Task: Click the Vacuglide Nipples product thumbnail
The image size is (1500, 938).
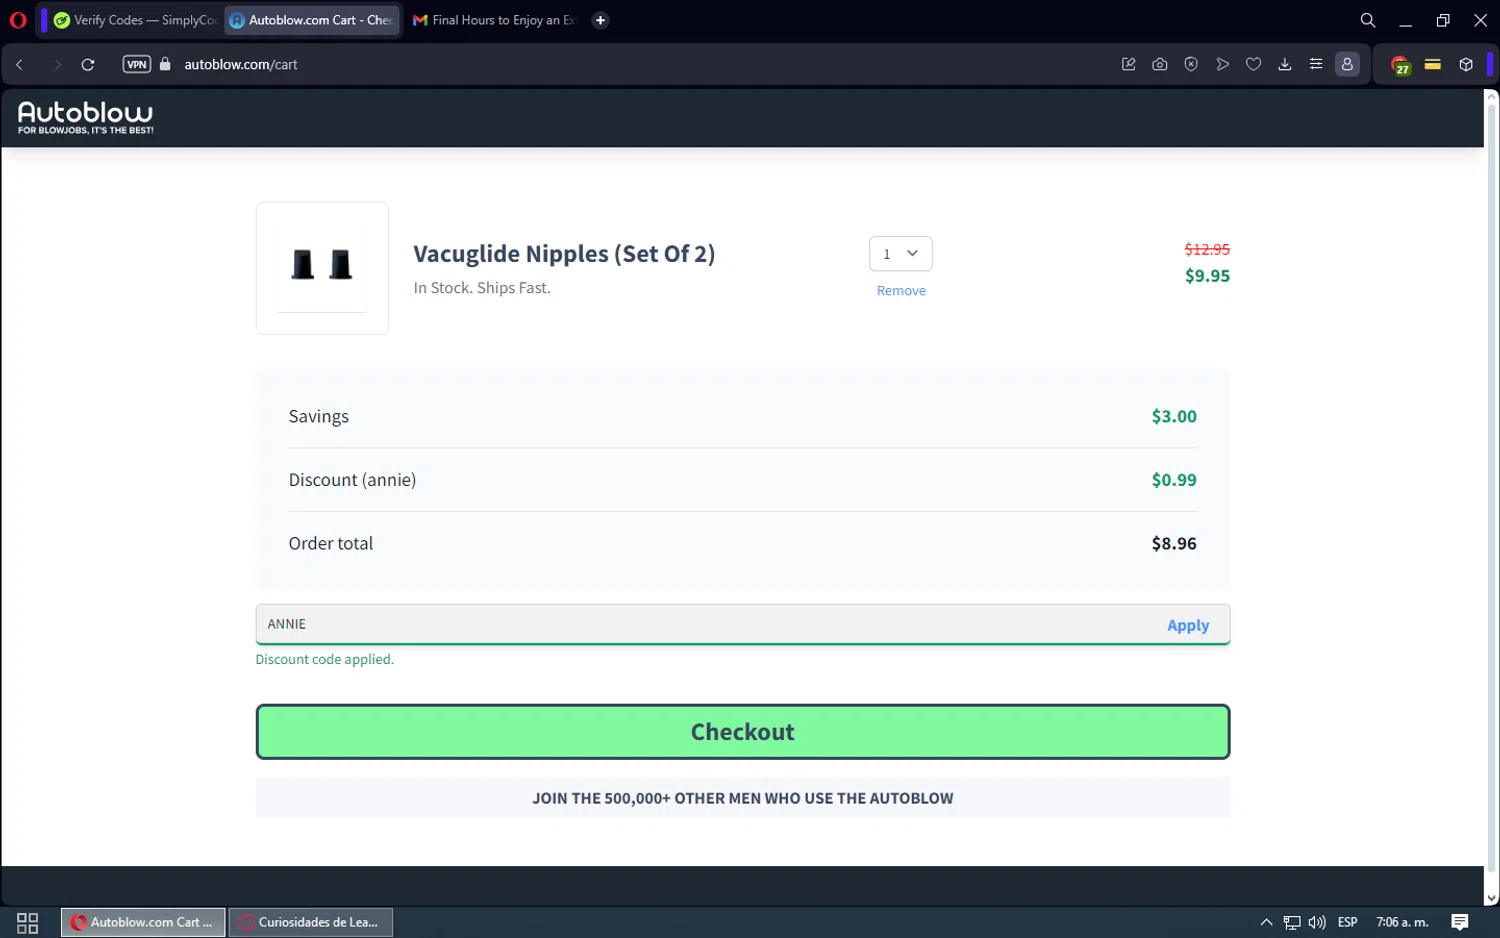Action: (x=322, y=268)
